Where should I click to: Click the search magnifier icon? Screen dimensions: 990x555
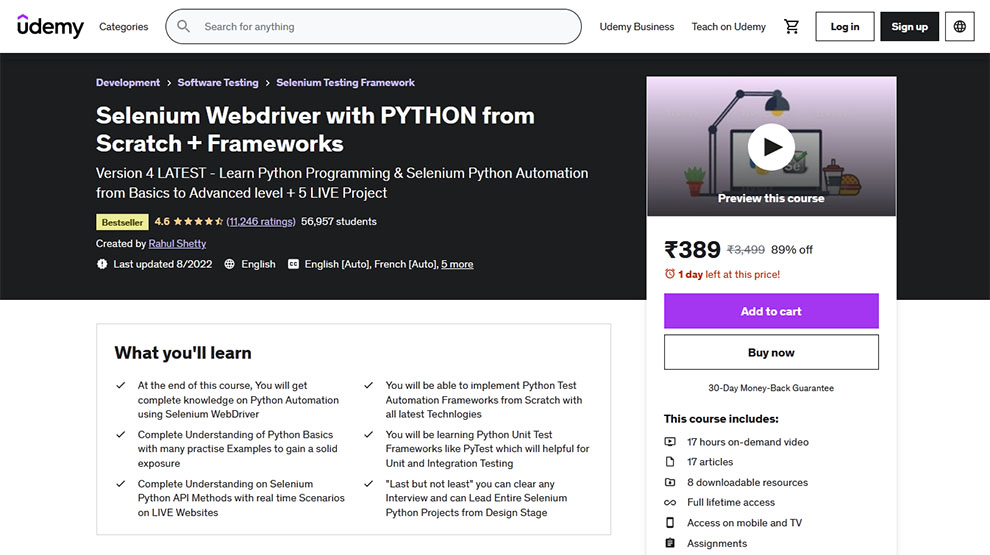pos(183,27)
